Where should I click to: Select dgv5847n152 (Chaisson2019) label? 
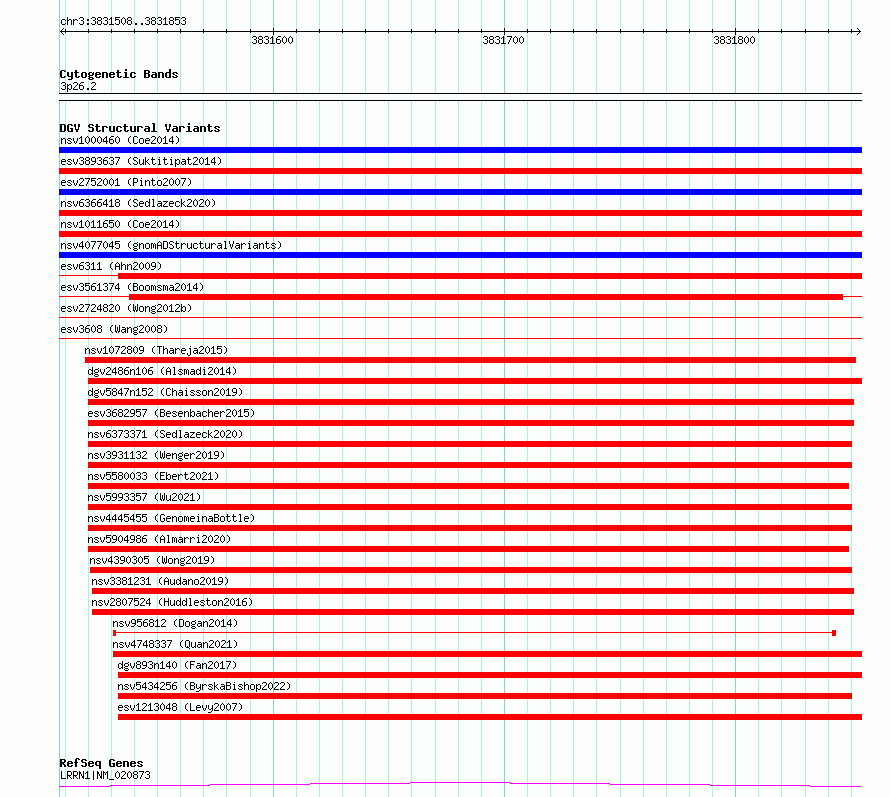pyautogui.click(x=165, y=392)
